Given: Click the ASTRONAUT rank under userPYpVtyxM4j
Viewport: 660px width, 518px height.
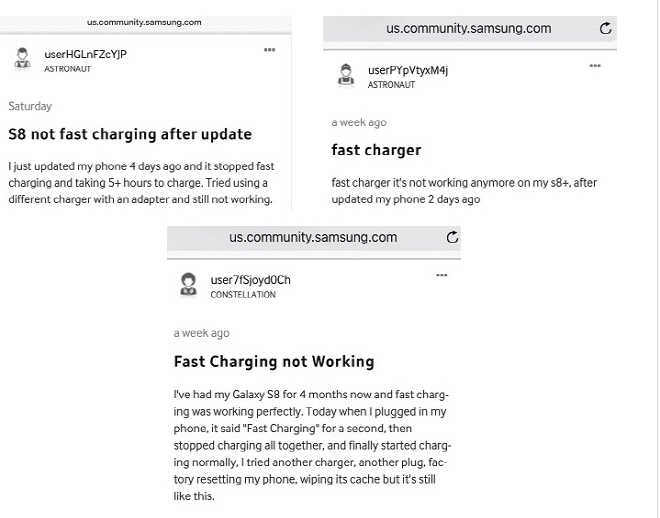Looking at the screenshot, I should point(391,85).
